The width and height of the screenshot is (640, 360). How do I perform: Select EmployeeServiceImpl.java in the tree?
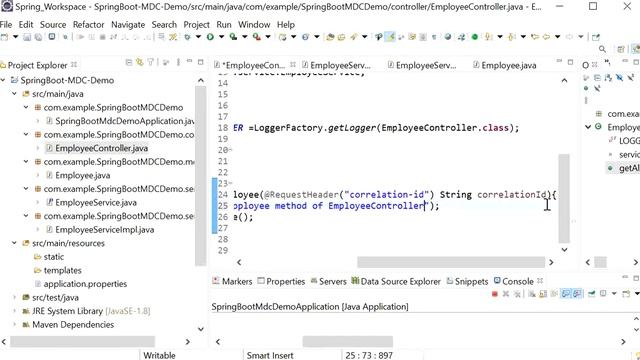(104, 229)
